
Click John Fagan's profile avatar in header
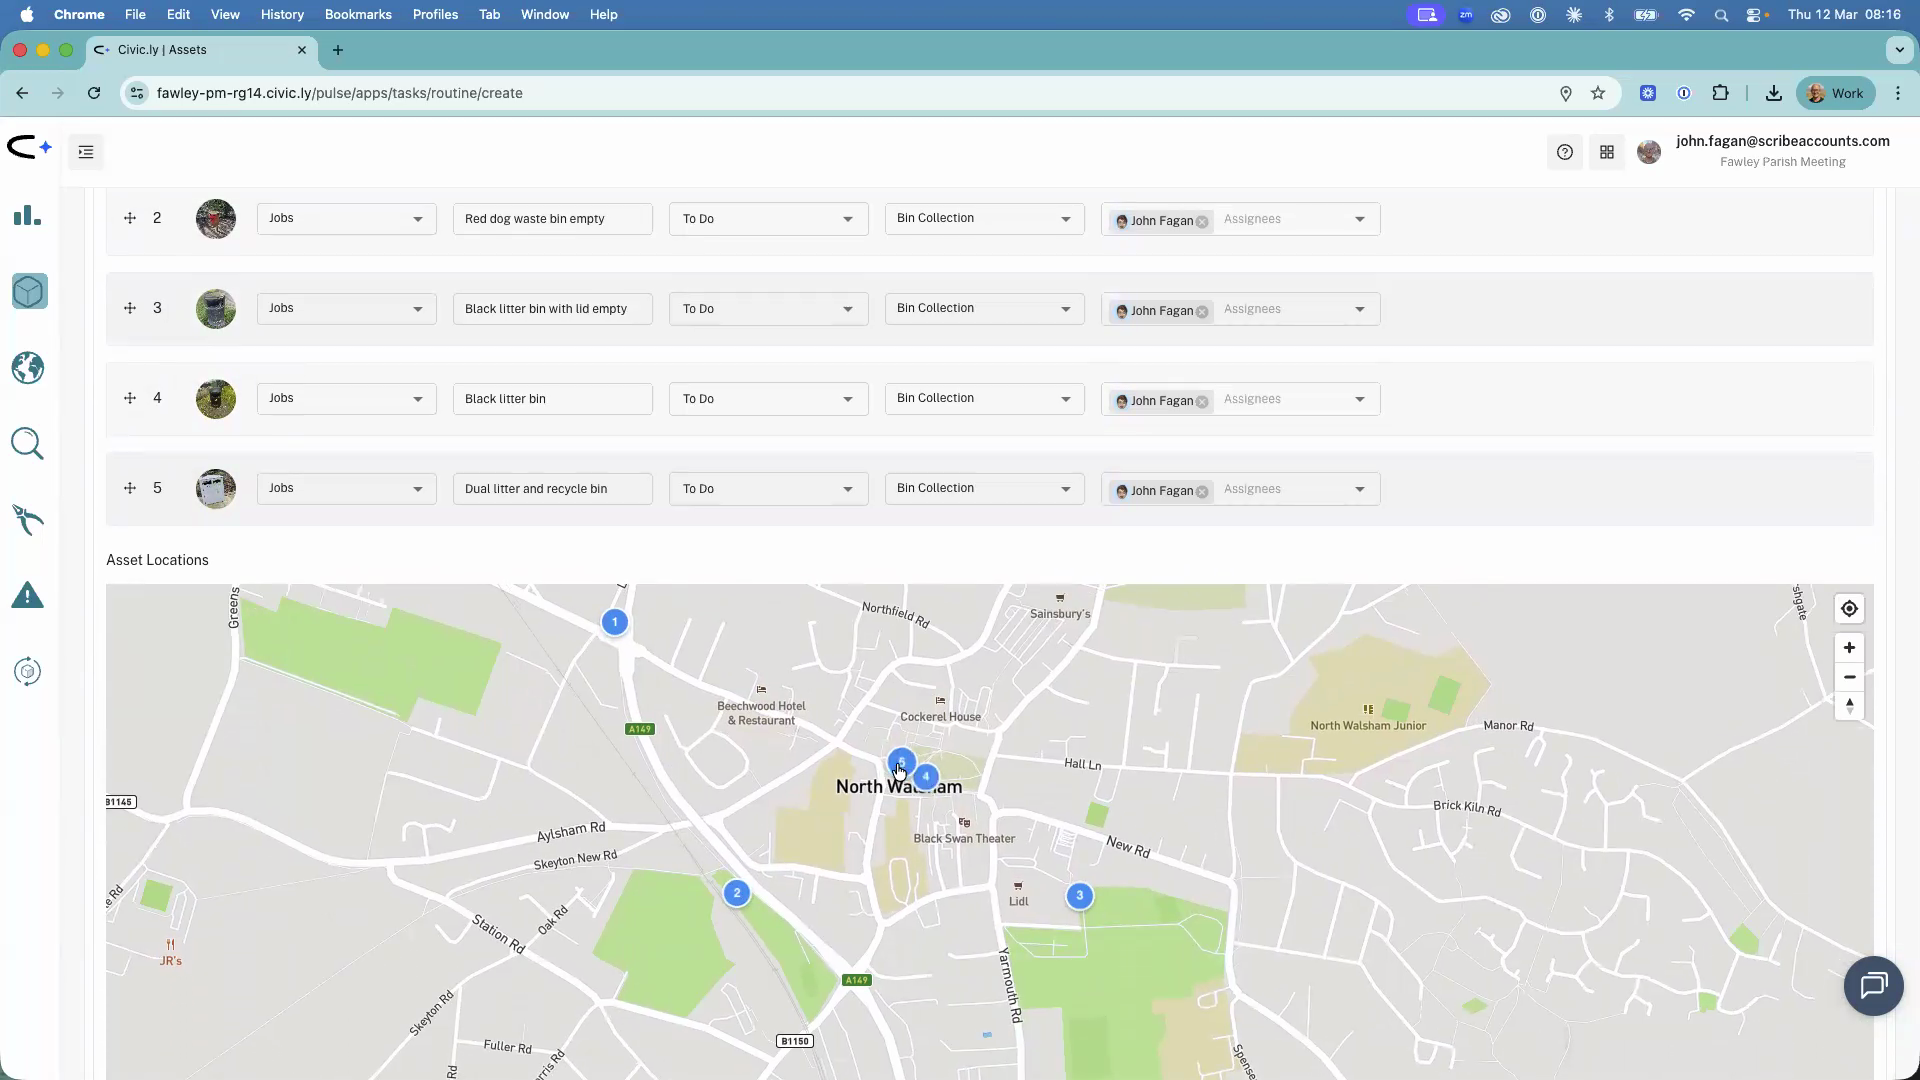pyautogui.click(x=1649, y=152)
